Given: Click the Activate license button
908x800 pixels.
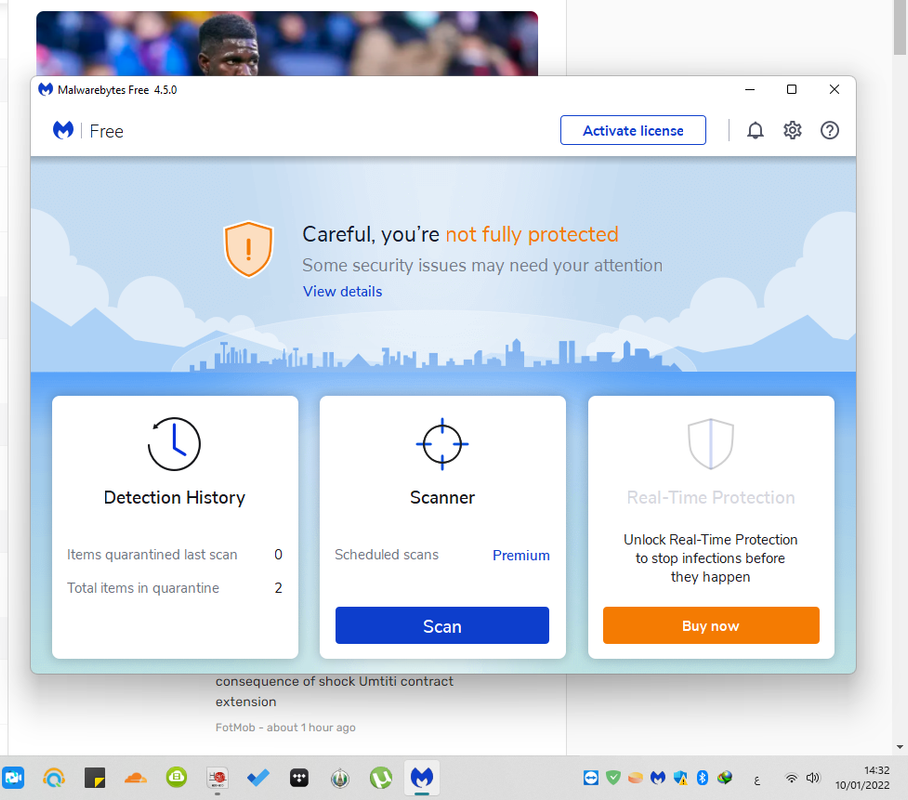Looking at the screenshot, I should point(633,130).
